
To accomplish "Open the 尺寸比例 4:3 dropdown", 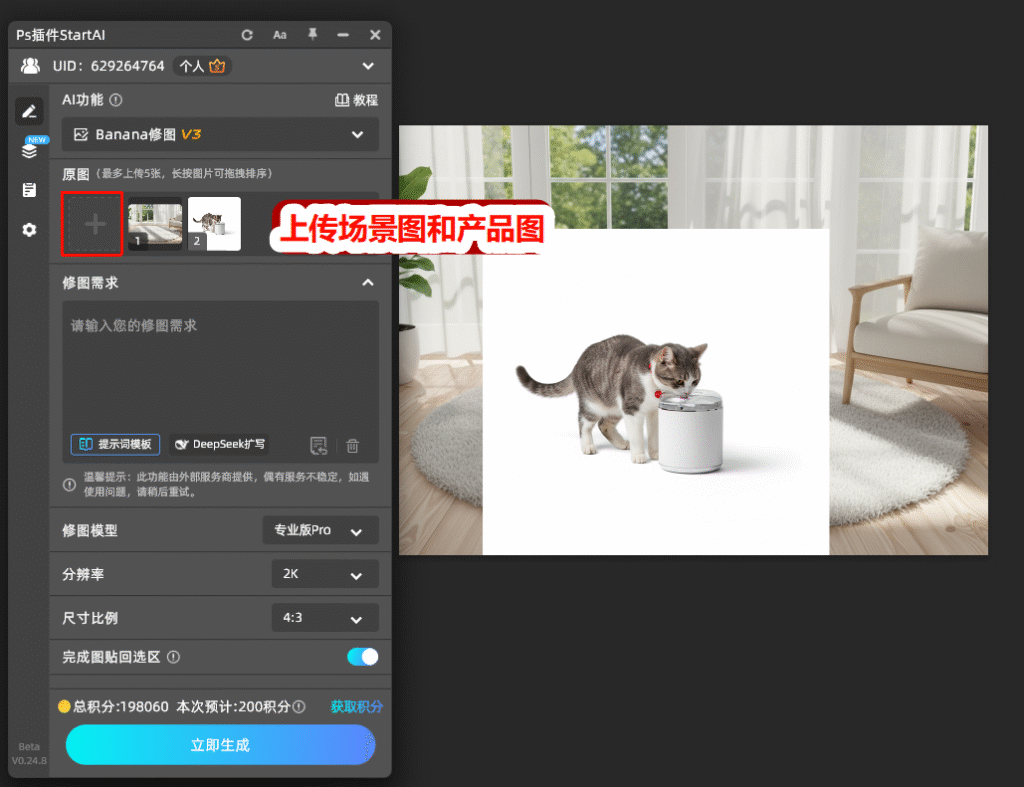I will tap(325, 618).
